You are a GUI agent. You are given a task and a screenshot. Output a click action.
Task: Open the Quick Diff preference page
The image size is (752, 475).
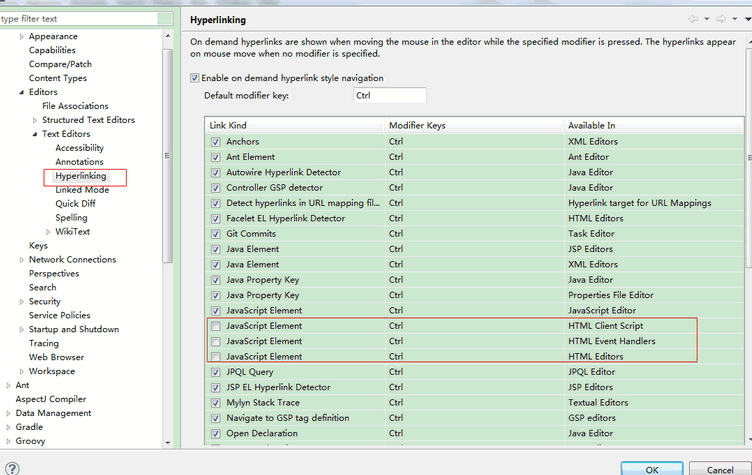[x=75, y=204]
